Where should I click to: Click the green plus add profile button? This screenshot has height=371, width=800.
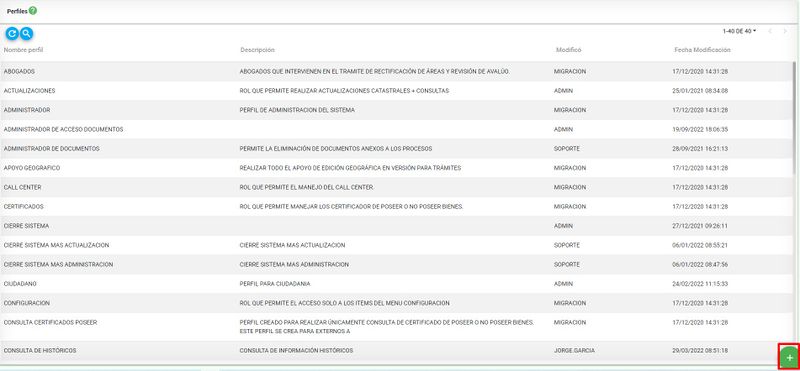[x=789, y=358]
